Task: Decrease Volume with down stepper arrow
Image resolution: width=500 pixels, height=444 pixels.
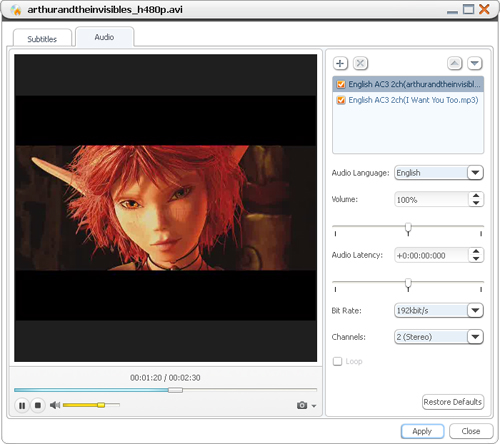Action: [x=476, y=203]
